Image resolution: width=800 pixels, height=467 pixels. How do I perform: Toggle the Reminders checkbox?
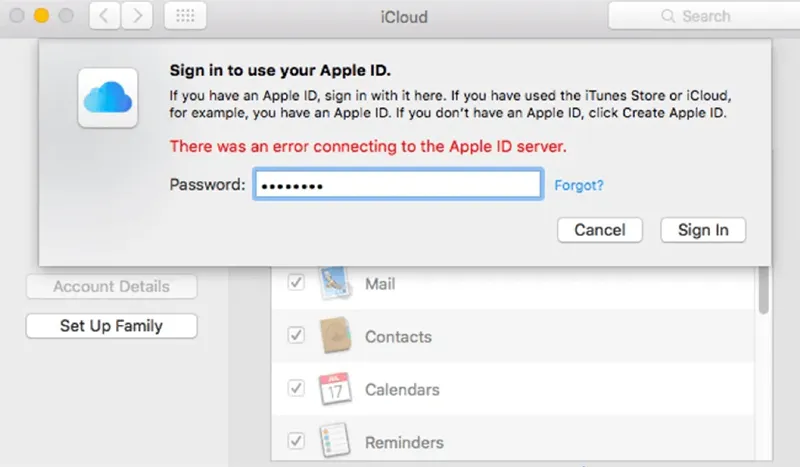pos(296,441)
